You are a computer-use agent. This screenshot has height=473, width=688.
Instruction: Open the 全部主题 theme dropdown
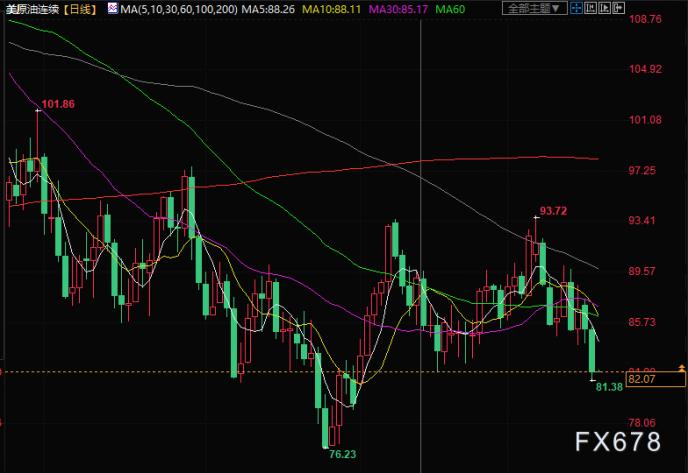point(534,8)
